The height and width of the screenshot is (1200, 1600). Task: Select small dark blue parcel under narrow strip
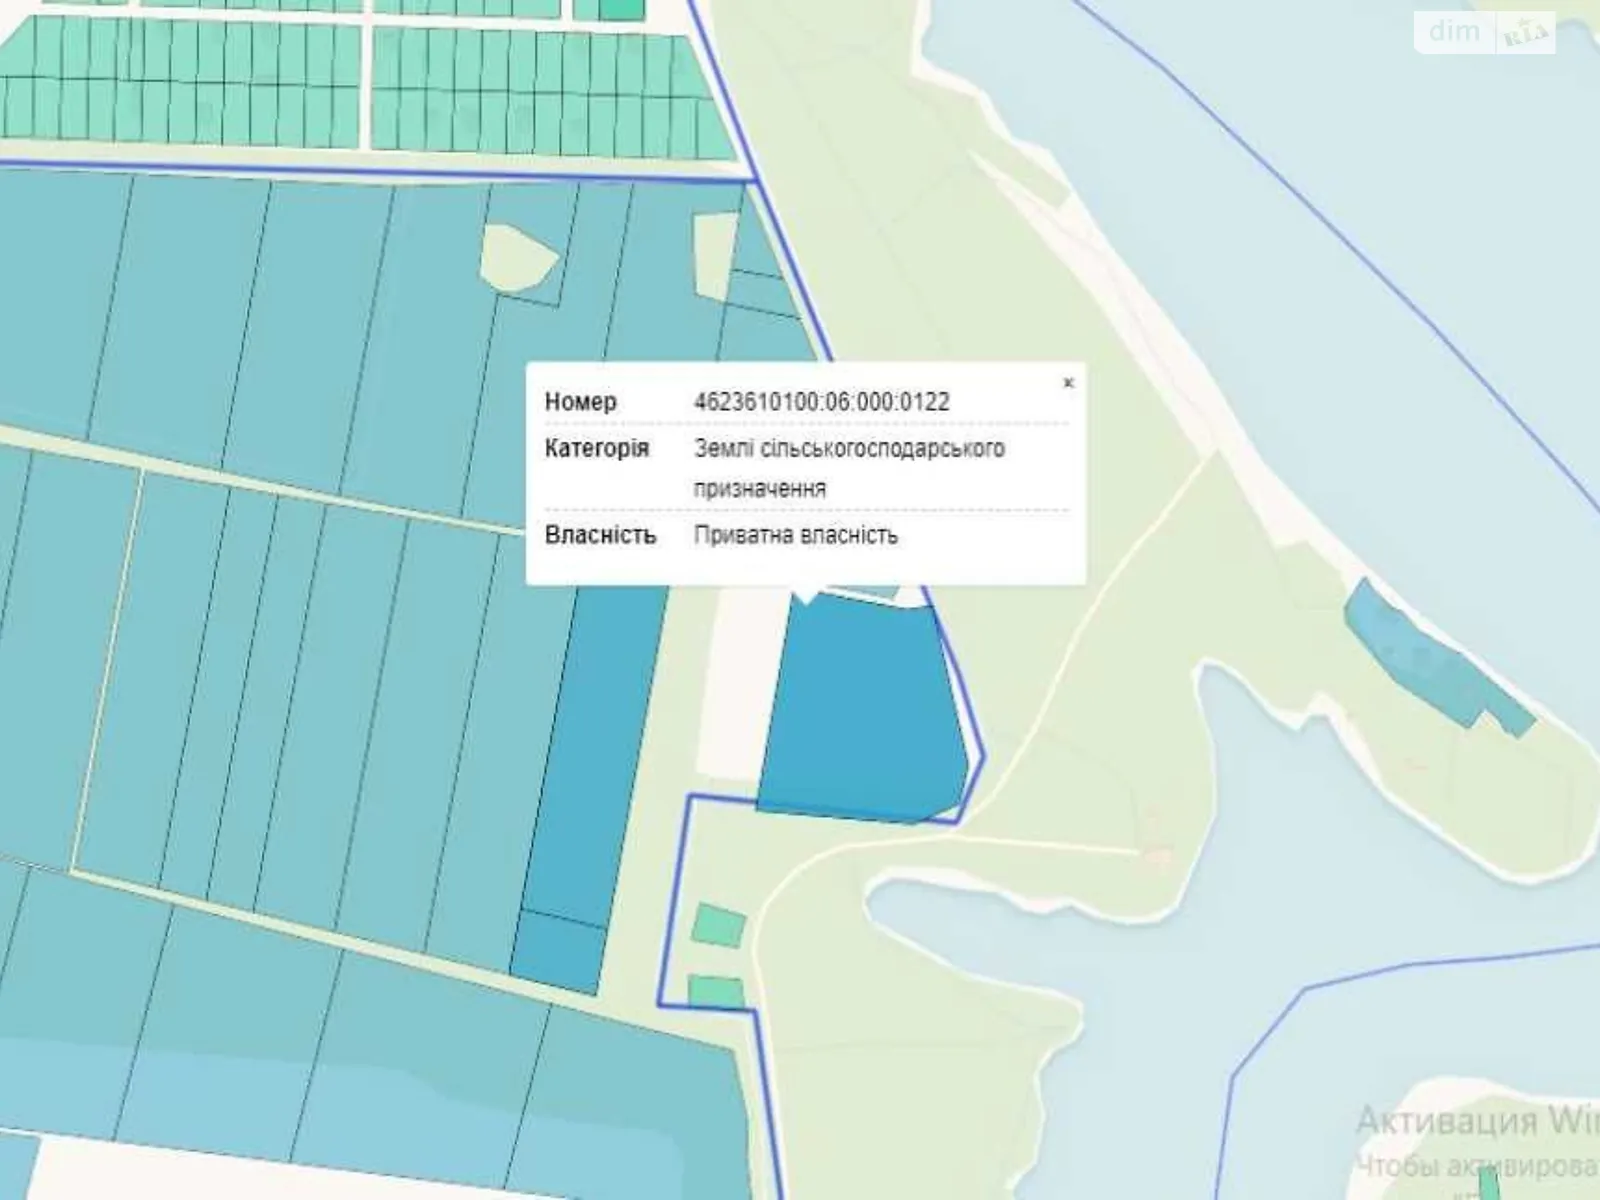(558, 951)
